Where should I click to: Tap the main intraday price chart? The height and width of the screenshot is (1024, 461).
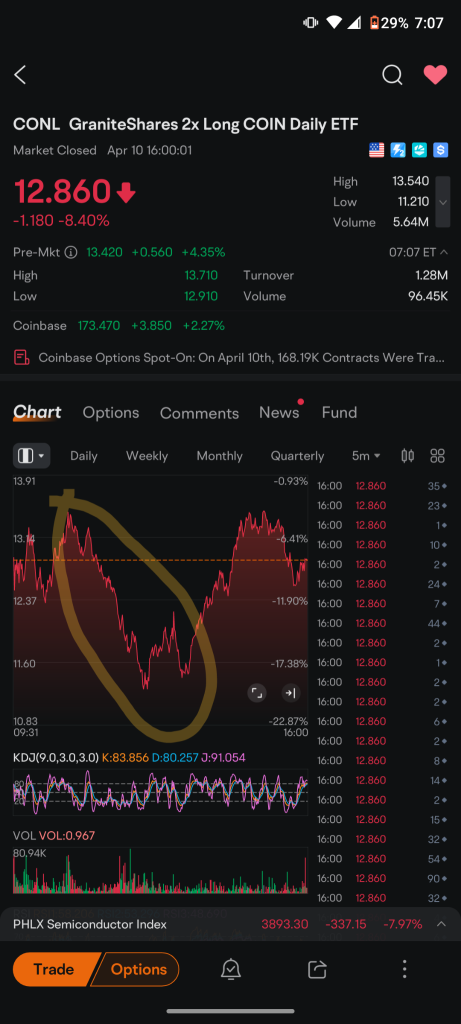[x=160, y=602]
